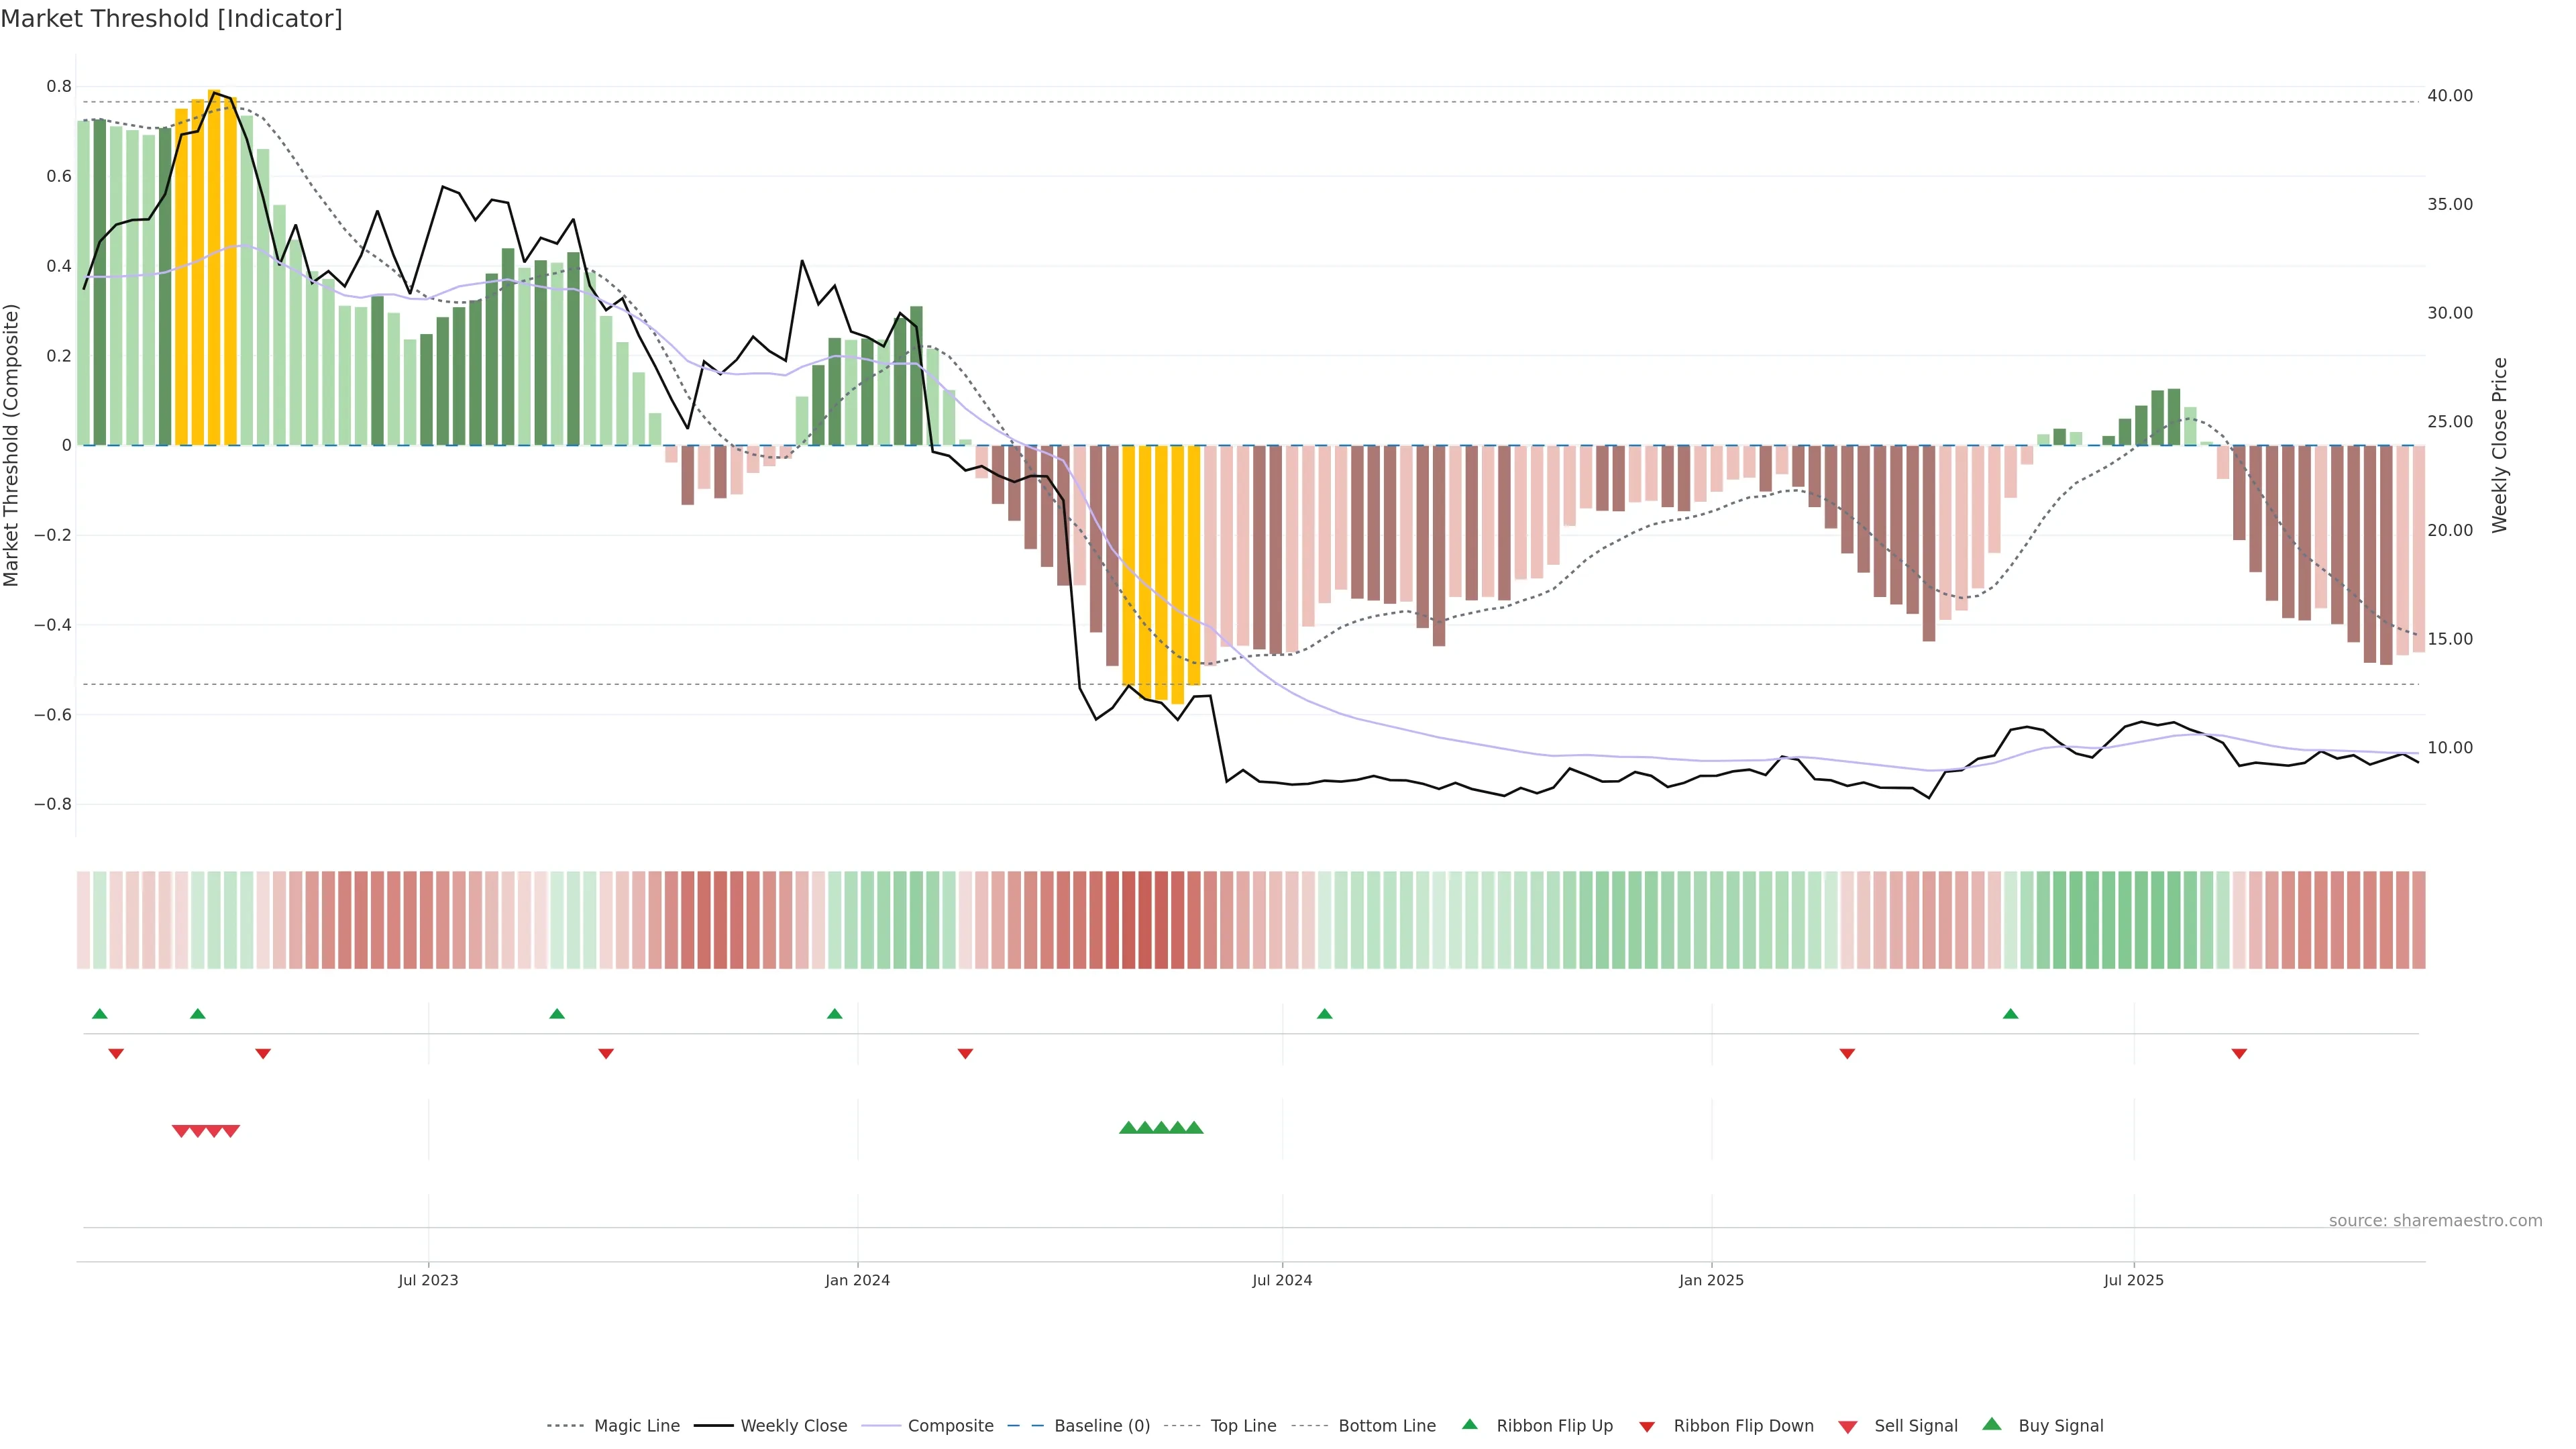Click the Buy Signal legend marker icon
Image resolution: width=2576 pixels, height=1449 pixels.
1991,1424
